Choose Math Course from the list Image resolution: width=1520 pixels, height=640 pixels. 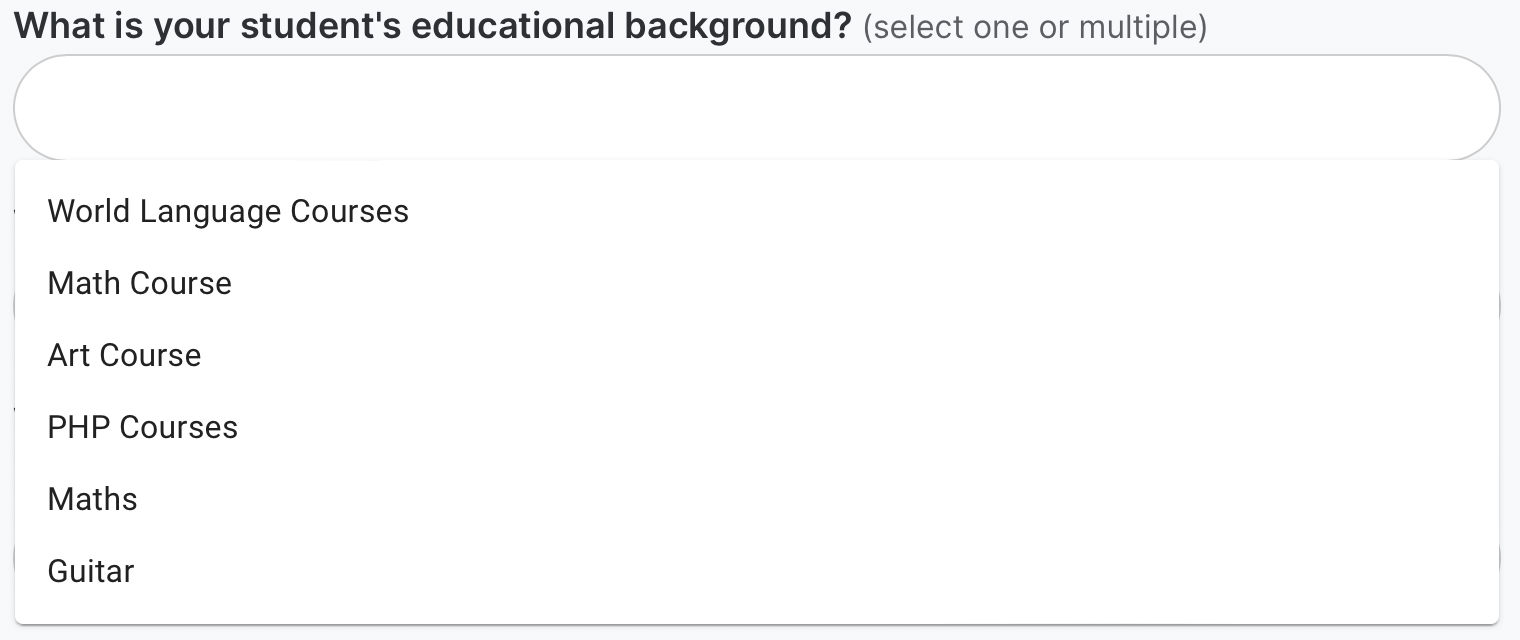coord(140,284)
